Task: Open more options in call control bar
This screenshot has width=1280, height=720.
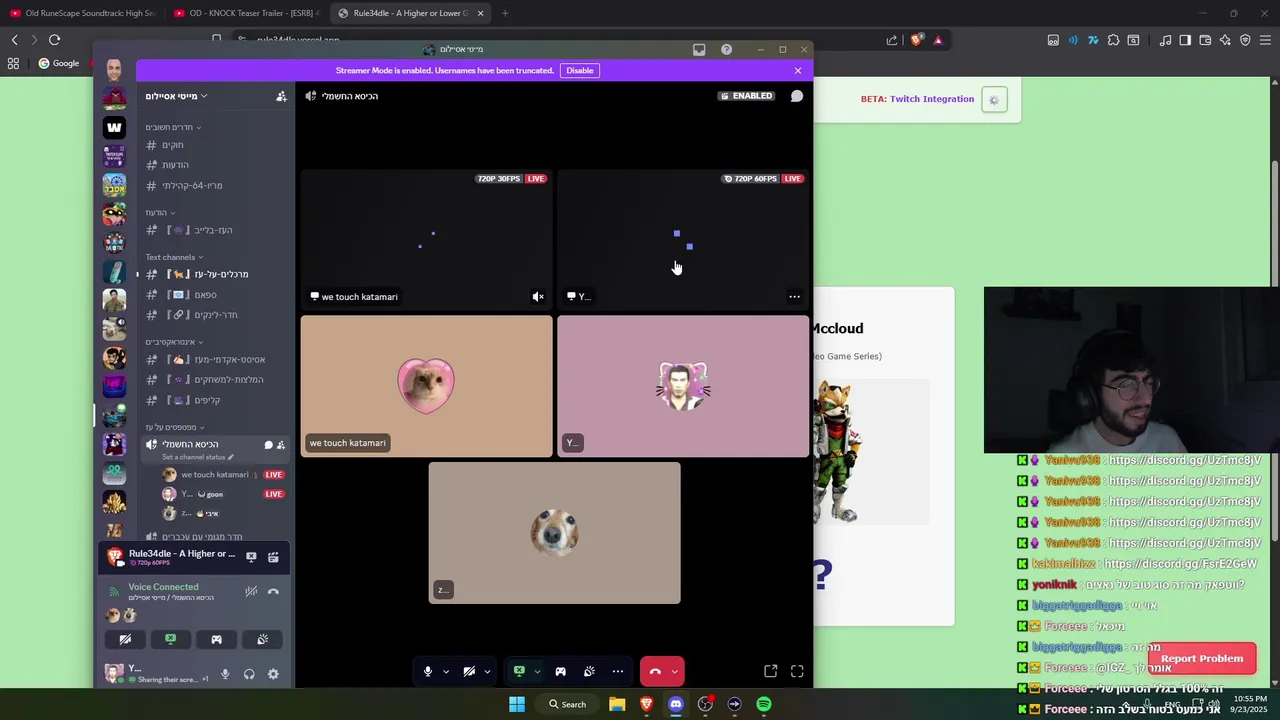Action: [618, 671]
